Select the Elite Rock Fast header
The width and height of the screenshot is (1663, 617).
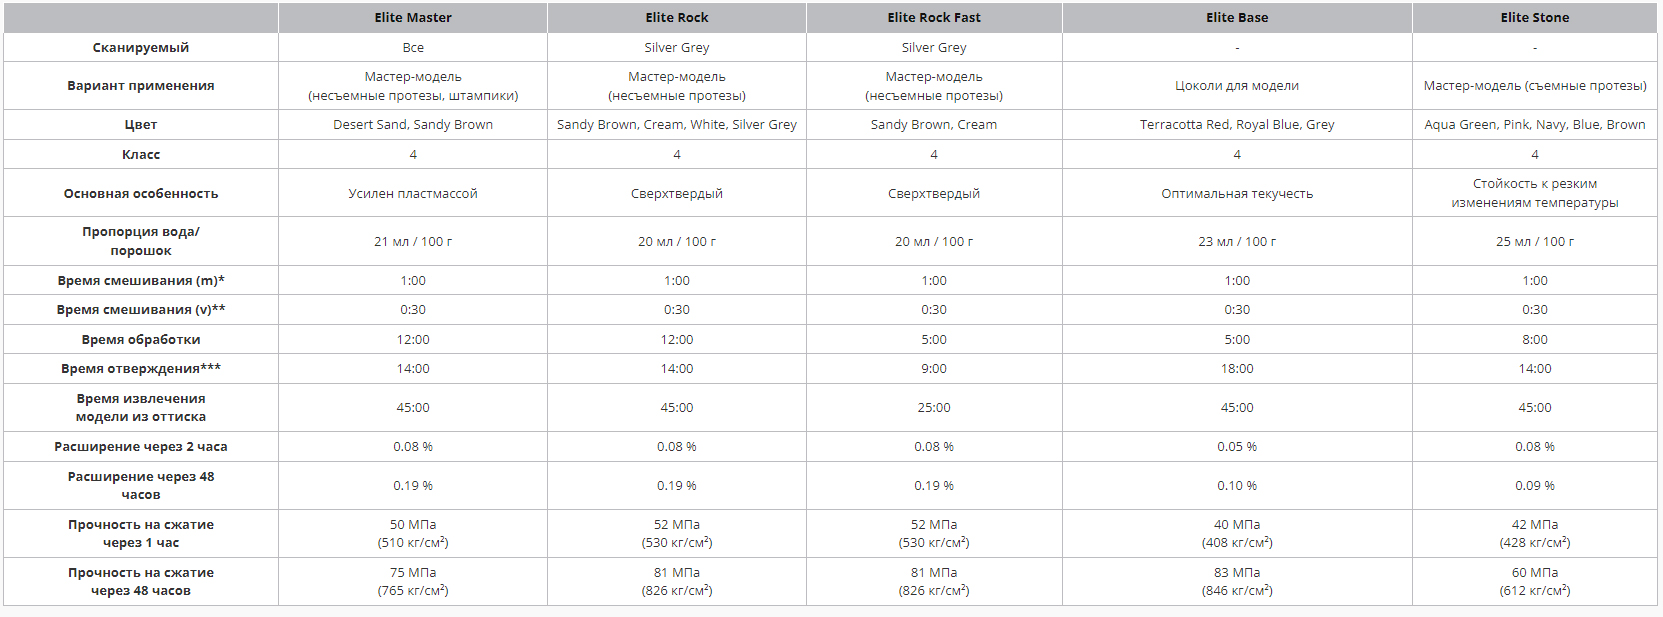tap(934, 17)
